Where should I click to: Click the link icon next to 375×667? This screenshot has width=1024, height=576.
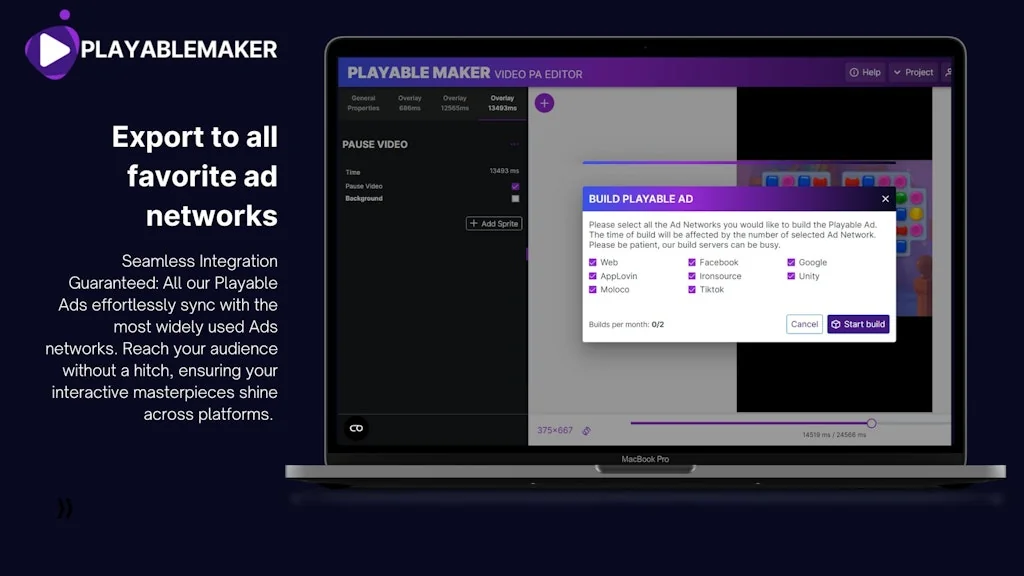tap(587, 430)
